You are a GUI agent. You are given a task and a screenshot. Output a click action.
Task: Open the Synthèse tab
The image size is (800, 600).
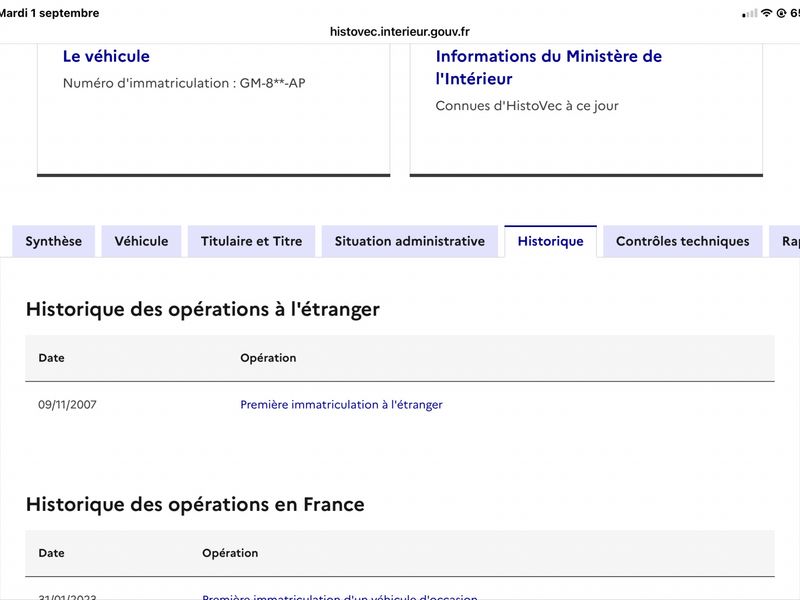pyautogui.click(x=54, y=241)
